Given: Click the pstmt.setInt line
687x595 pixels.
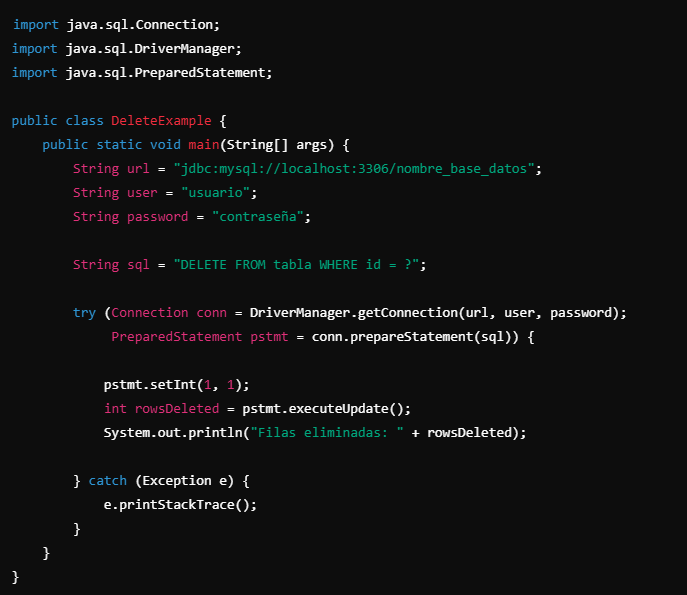Looking at the screenshot, I should pyautogui.click(x=177, y=385).
